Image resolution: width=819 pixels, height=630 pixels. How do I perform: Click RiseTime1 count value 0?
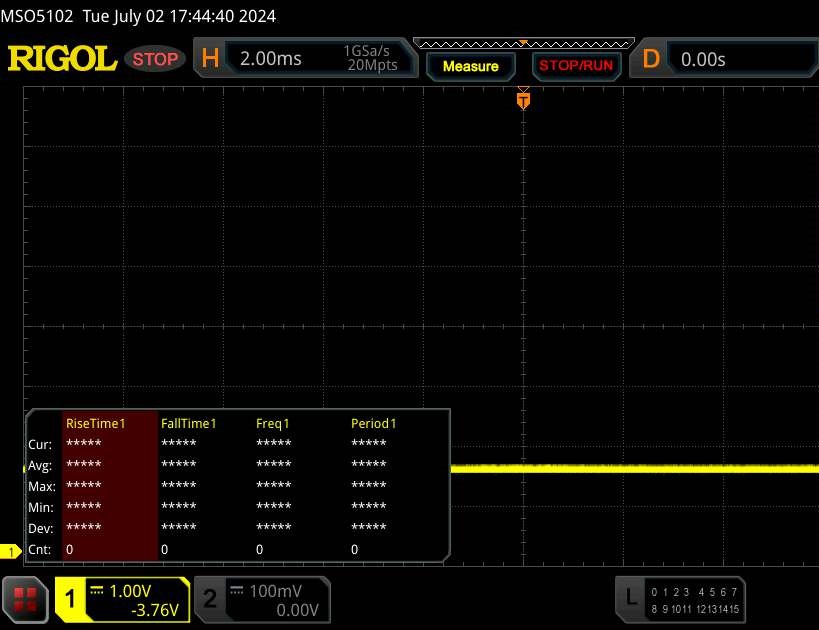click(69, 550)
